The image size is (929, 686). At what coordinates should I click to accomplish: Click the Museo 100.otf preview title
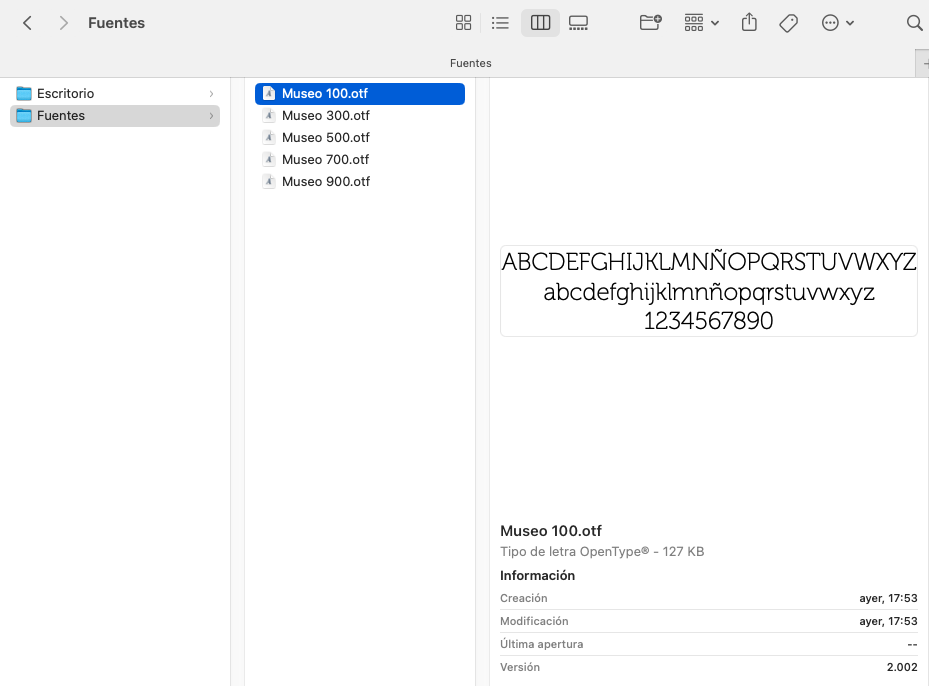(x=550, y=531)
